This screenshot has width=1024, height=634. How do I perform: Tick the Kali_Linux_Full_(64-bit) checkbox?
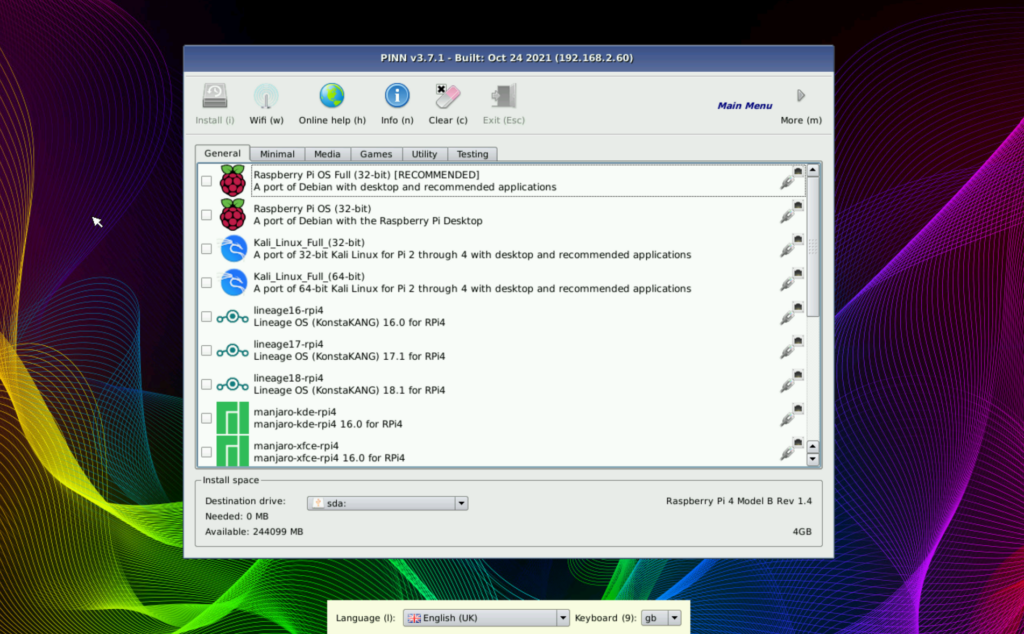point(206,283)
